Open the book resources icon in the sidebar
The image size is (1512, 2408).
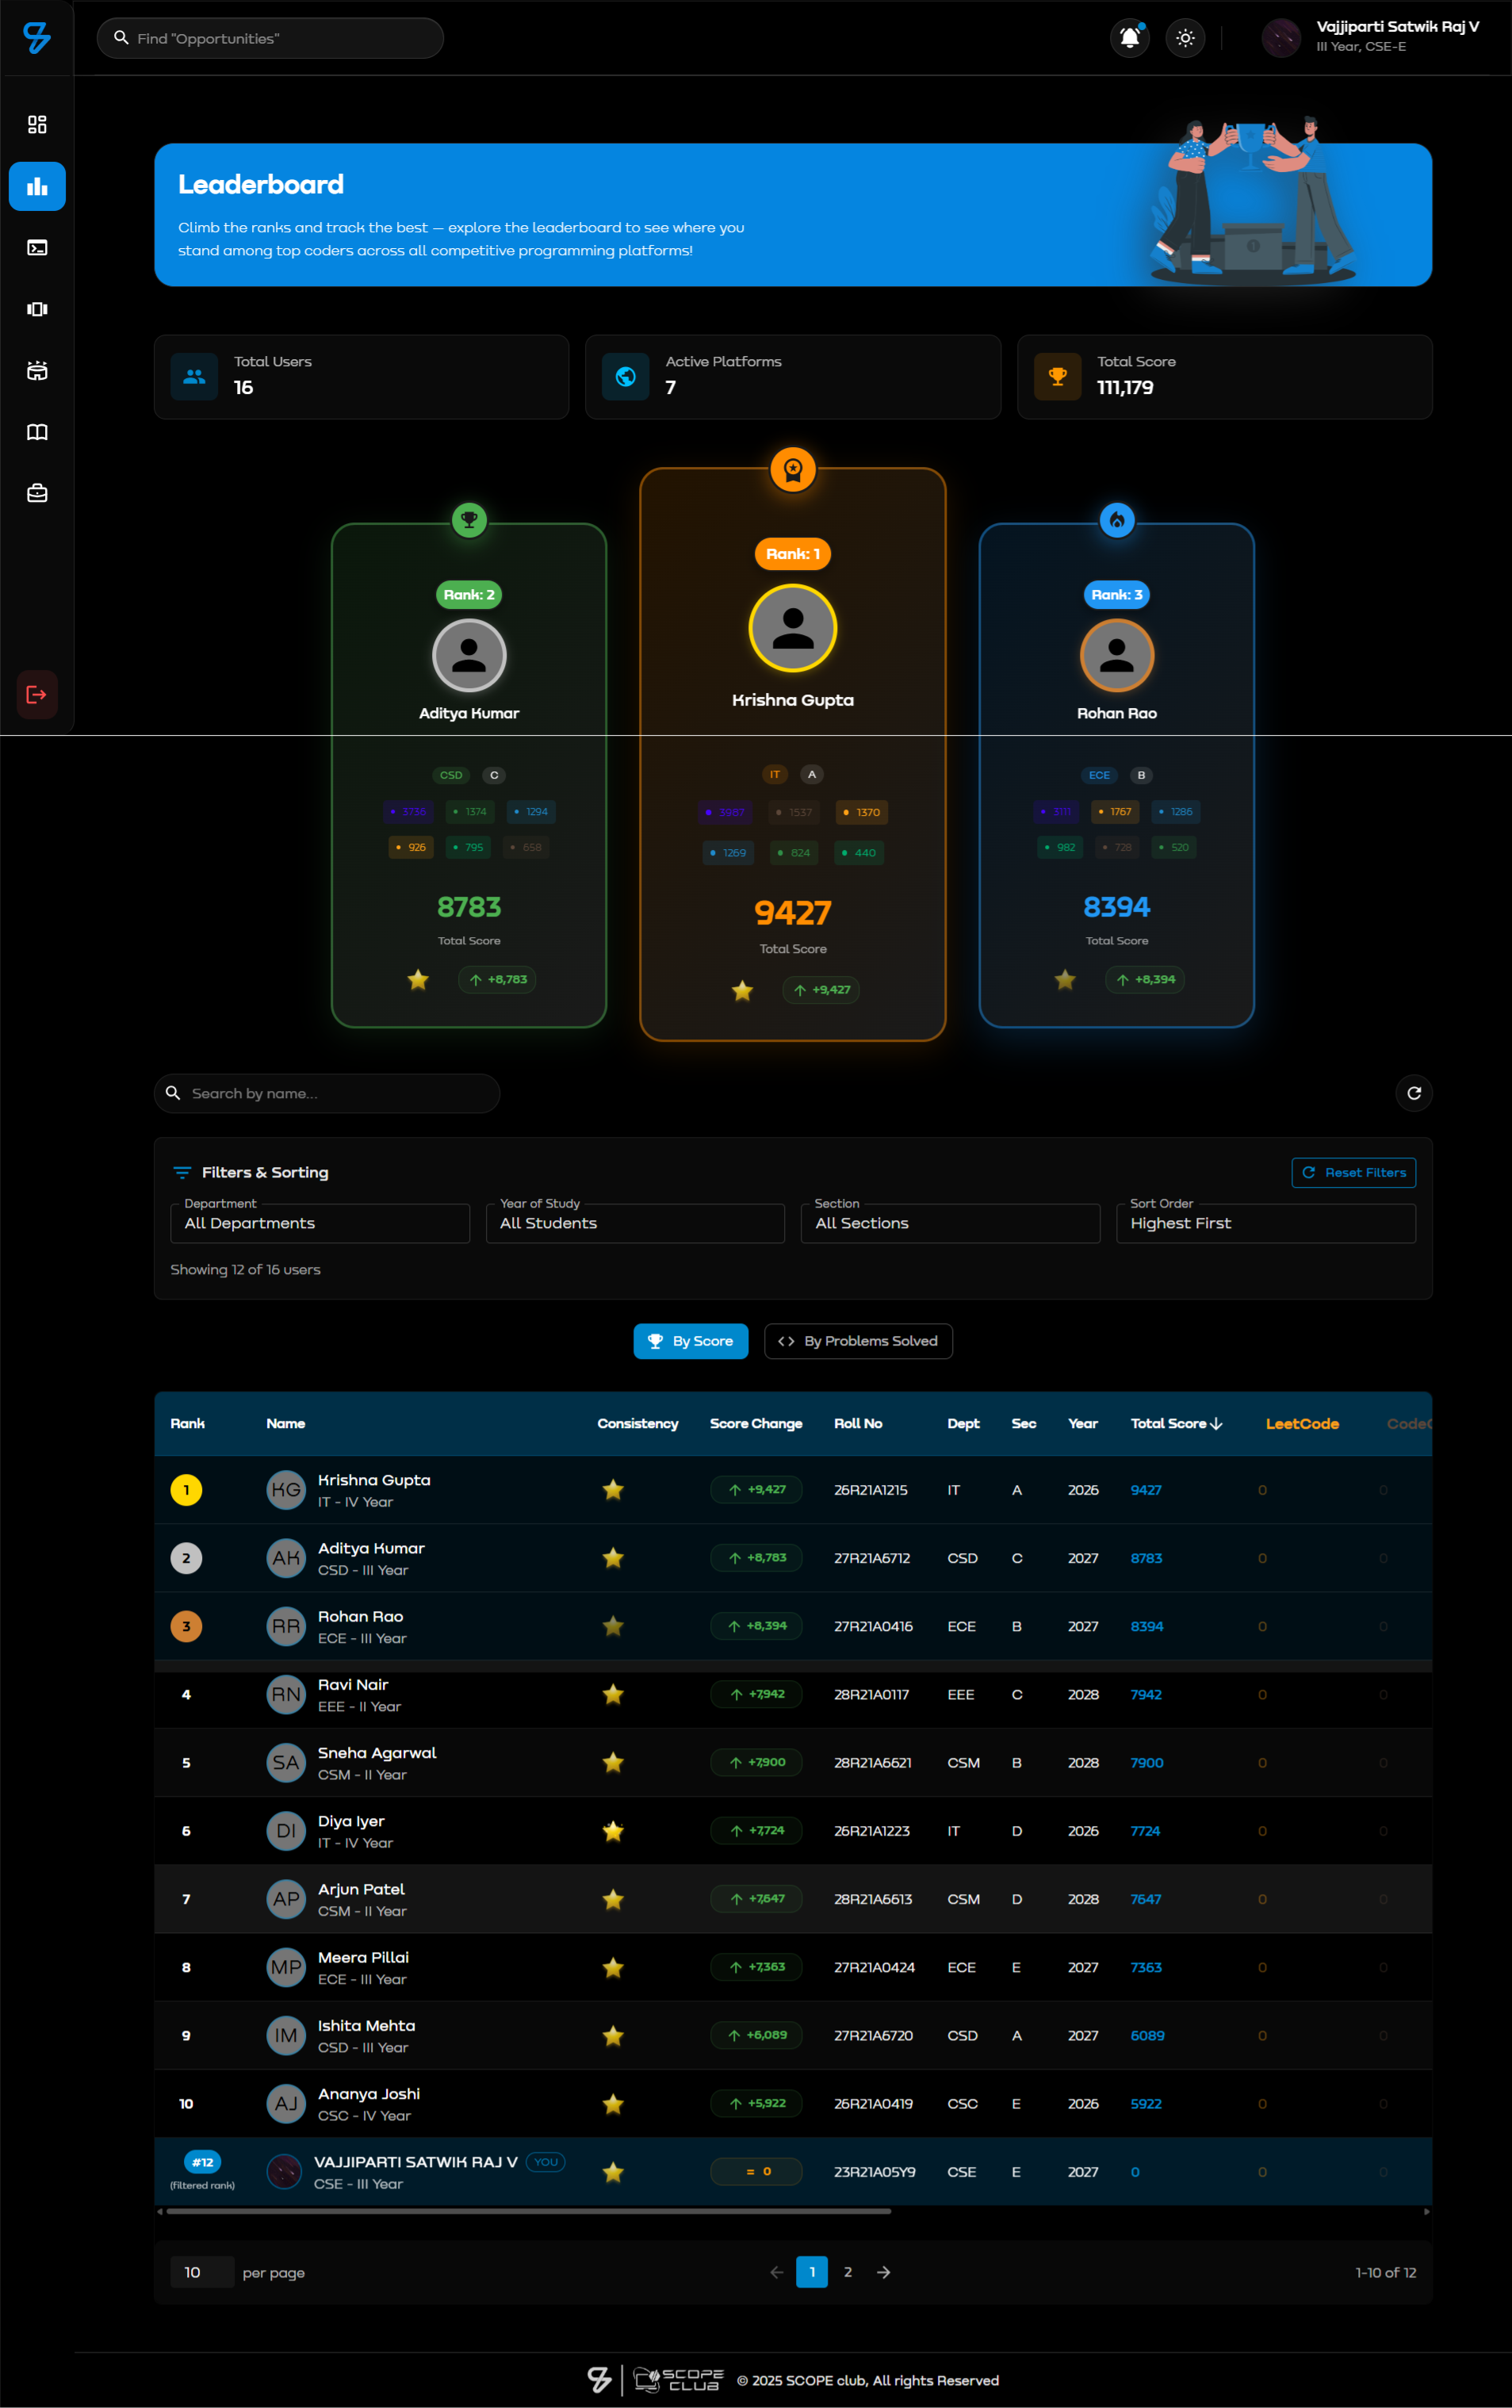click(x=37, y=431)
